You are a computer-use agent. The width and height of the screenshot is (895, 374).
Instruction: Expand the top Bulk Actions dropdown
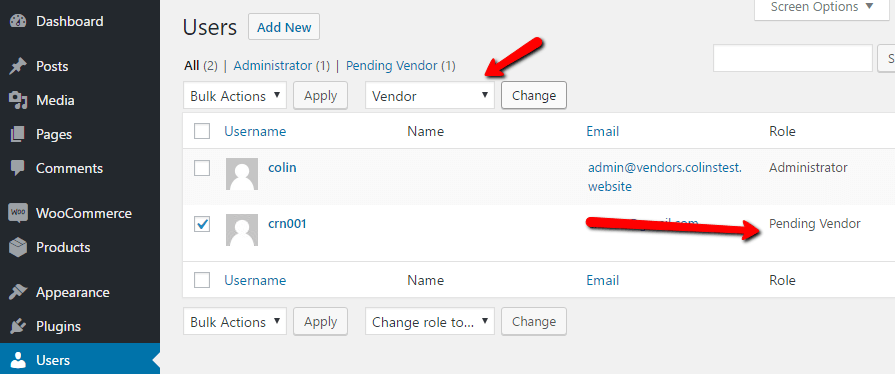pyautogui.click(x=235, y=95)
